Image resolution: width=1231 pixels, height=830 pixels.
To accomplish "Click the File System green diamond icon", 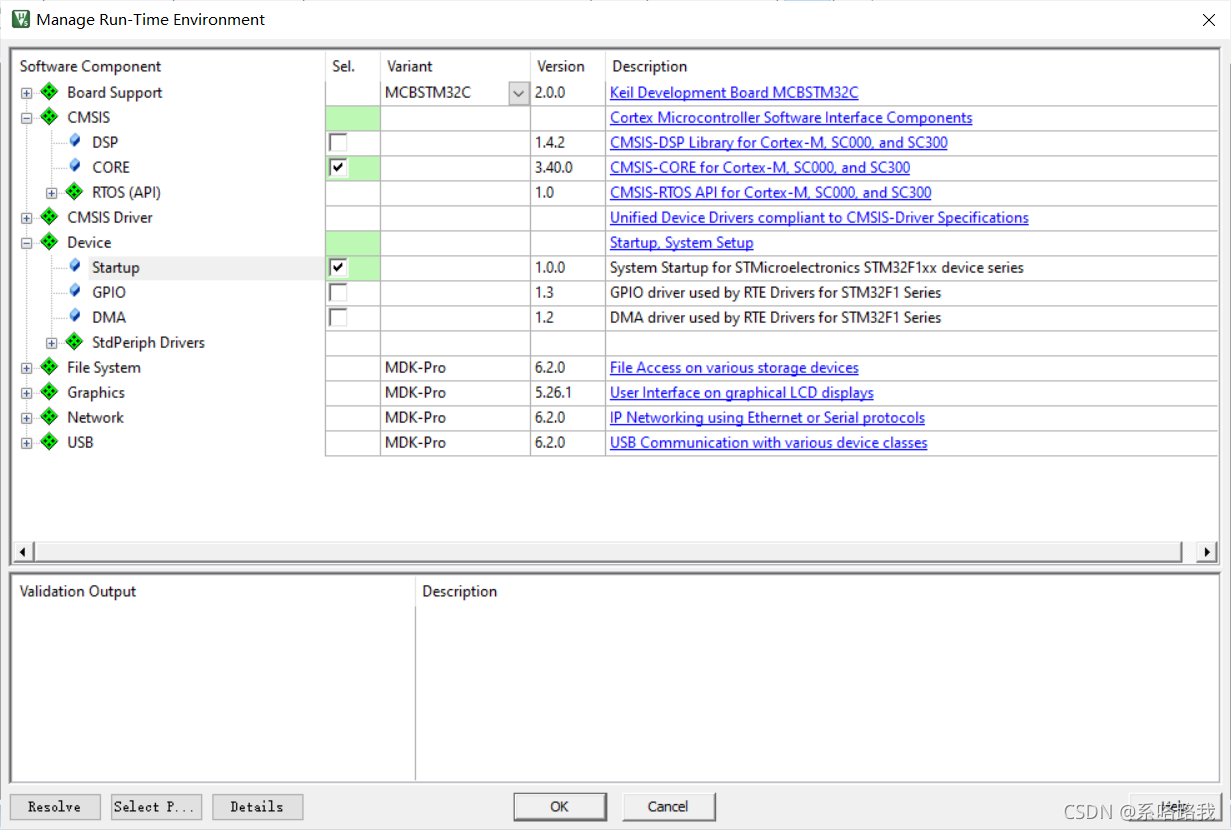I will 49,367.
